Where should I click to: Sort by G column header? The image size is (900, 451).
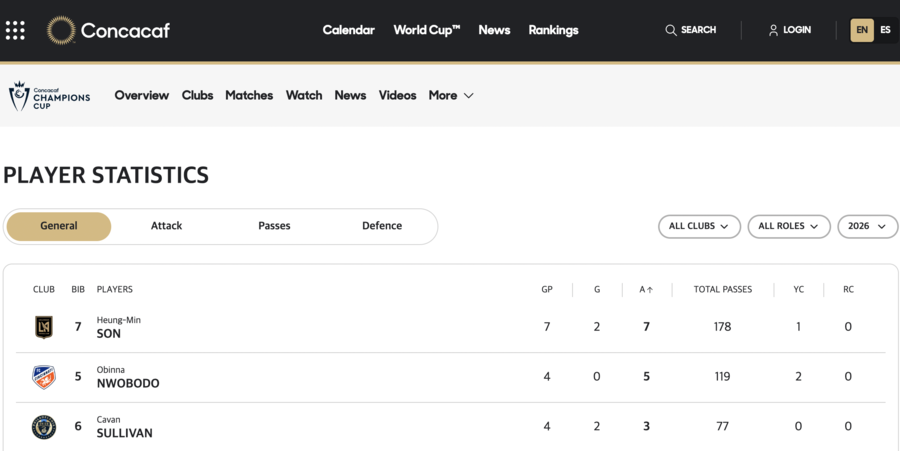pyautogui.click(x=597, y=290)
